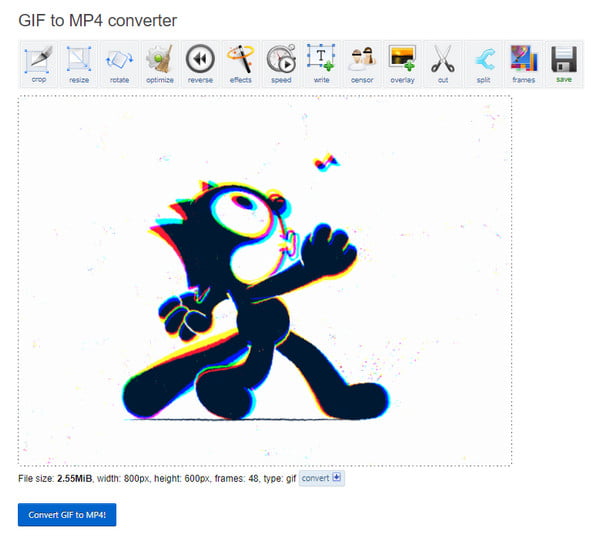The width and height of the screenshot is (600, 538).
Task: Click the Felix cat GIF preview
Action: pos(265,281)
